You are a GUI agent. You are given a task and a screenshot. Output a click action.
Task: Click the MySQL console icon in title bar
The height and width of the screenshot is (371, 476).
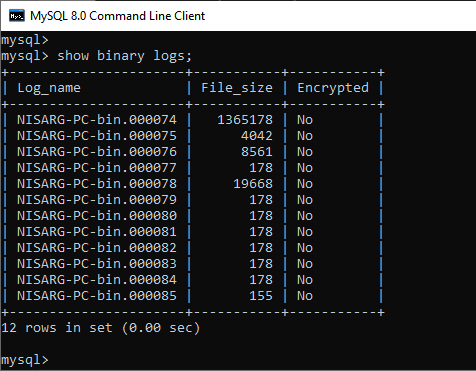17,16
